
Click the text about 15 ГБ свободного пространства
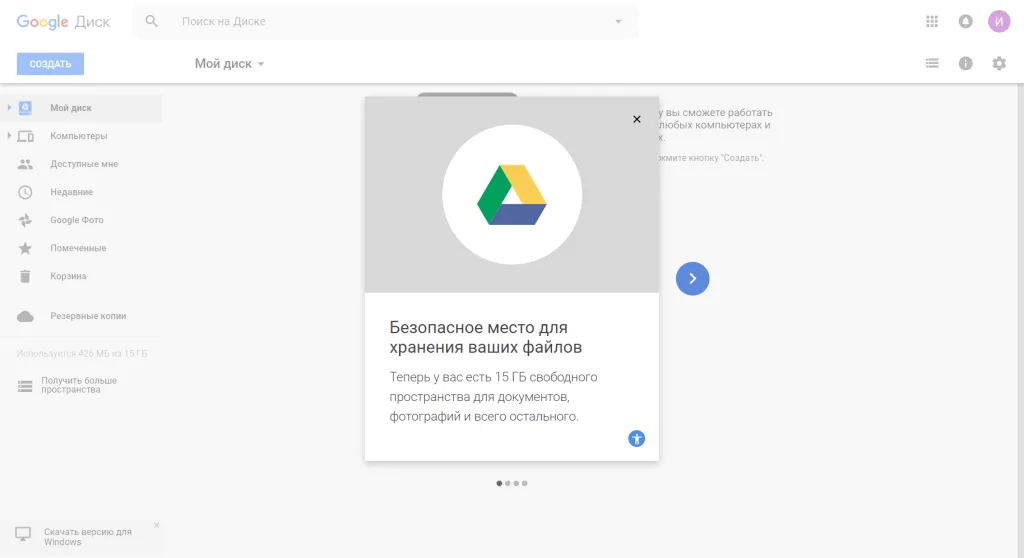tap(493, 397)
